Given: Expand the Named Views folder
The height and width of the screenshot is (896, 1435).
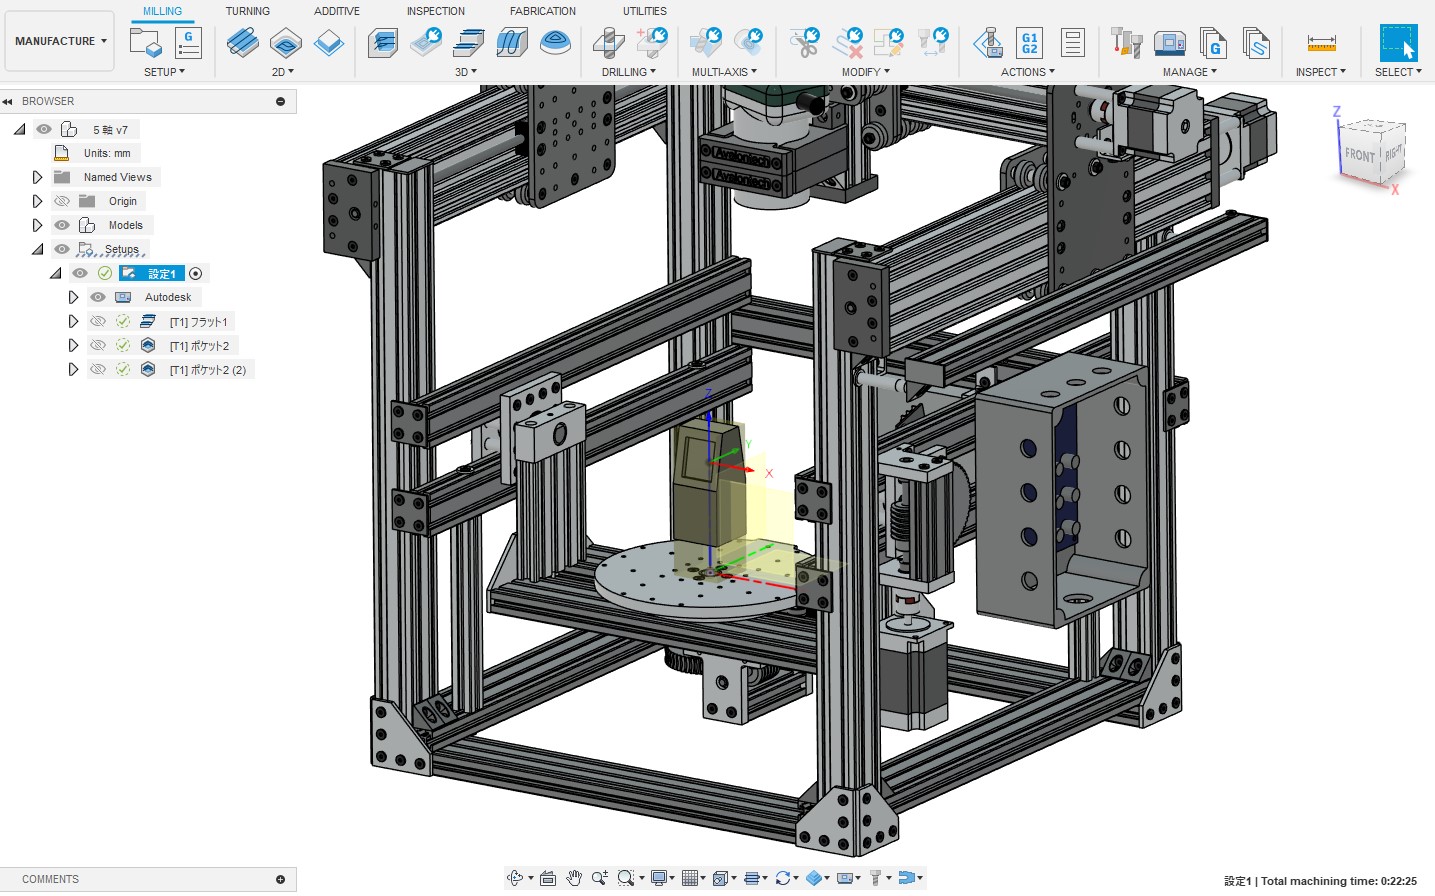Looking at the screenshot, I should coord(37,177).
